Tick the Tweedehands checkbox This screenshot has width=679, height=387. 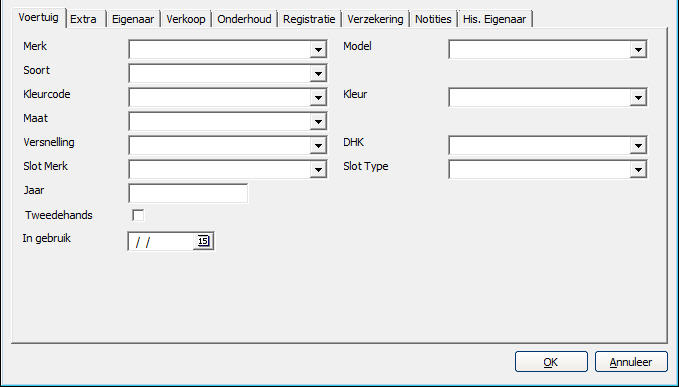click(x=138, y=215)
